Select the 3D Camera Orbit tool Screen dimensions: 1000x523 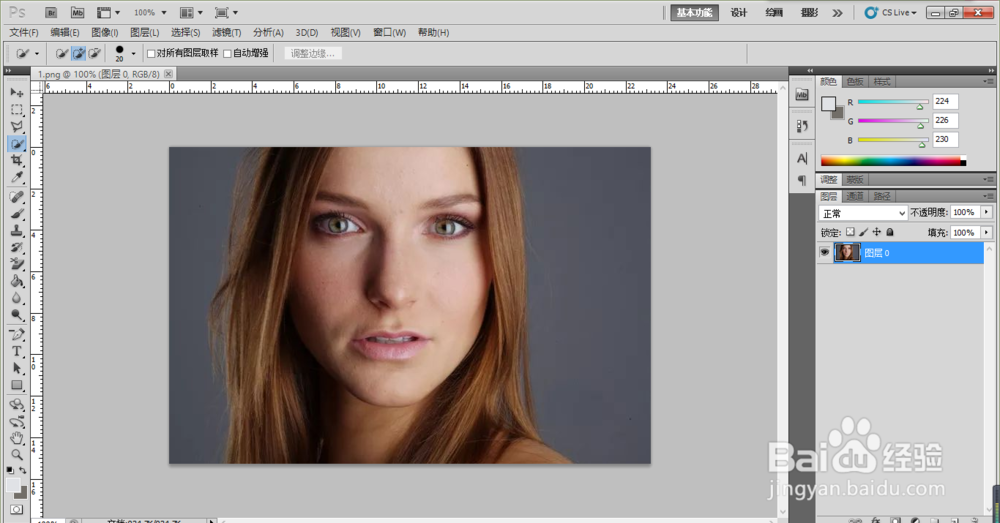coord(17,422)
